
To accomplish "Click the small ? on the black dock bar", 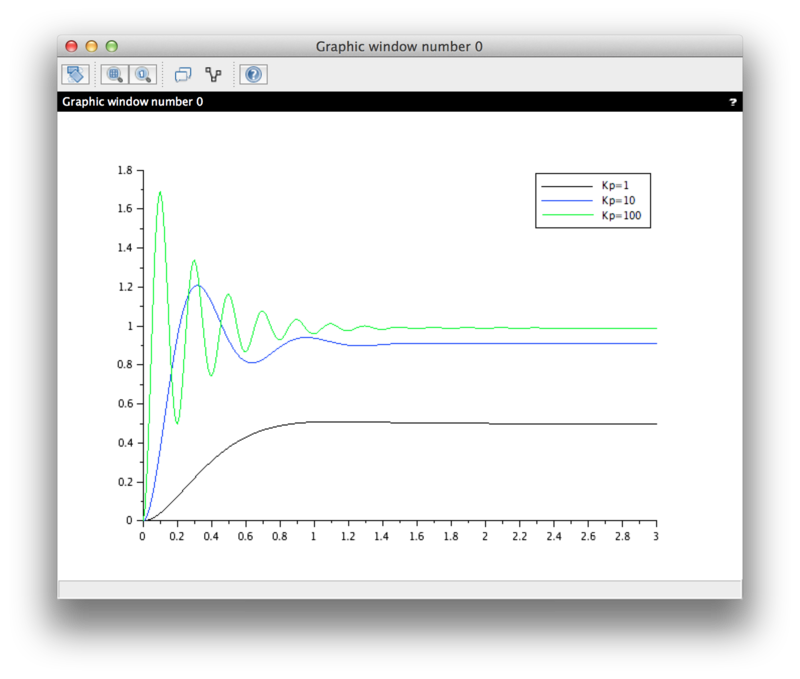I will tap(733, 102).
